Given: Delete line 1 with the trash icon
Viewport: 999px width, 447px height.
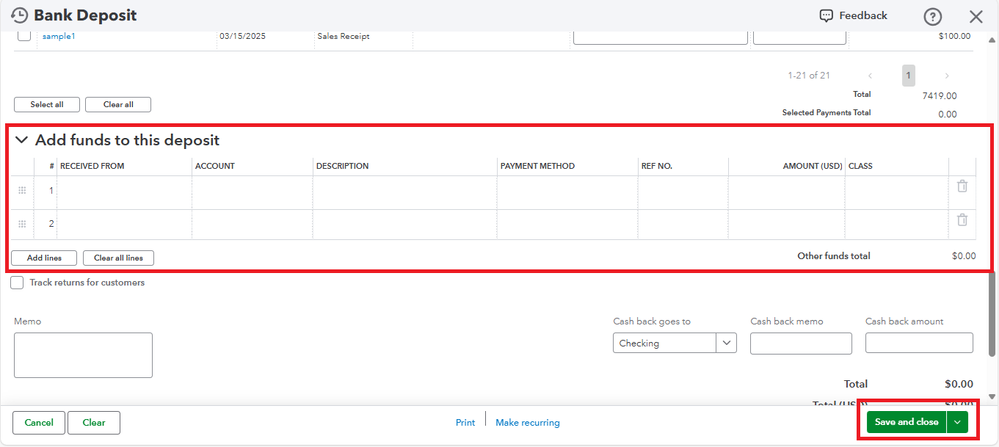Looking at the screenshot, I should click(x=962, y=187).
